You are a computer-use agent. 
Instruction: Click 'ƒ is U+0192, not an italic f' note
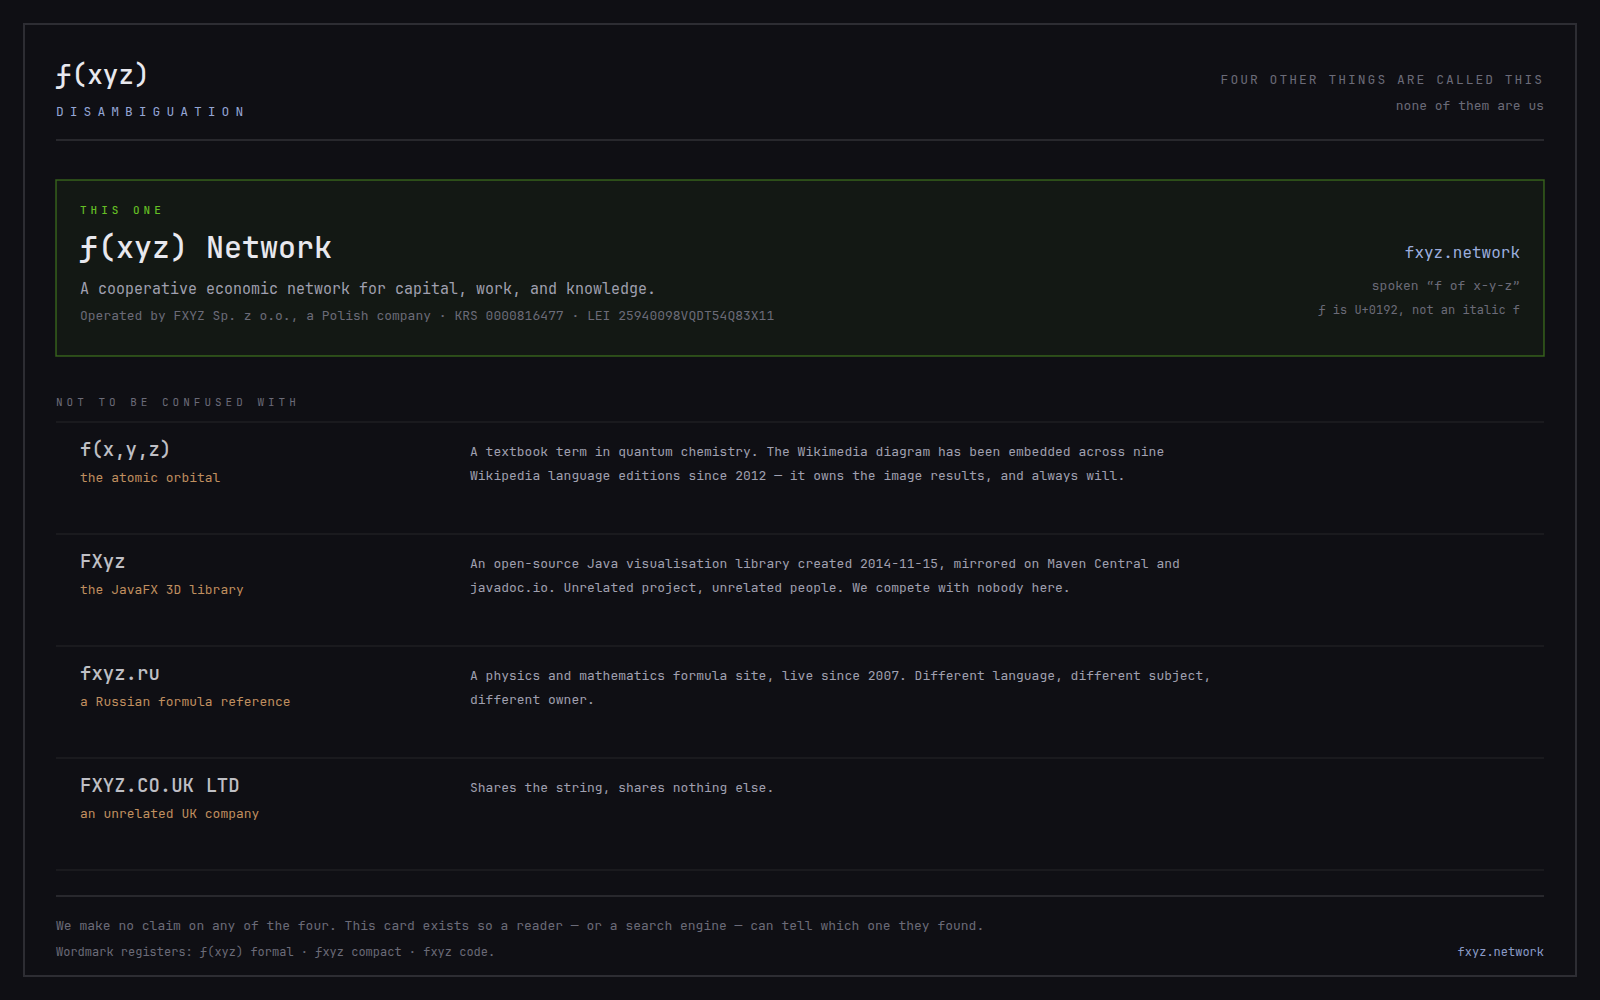click(1418, 310)
